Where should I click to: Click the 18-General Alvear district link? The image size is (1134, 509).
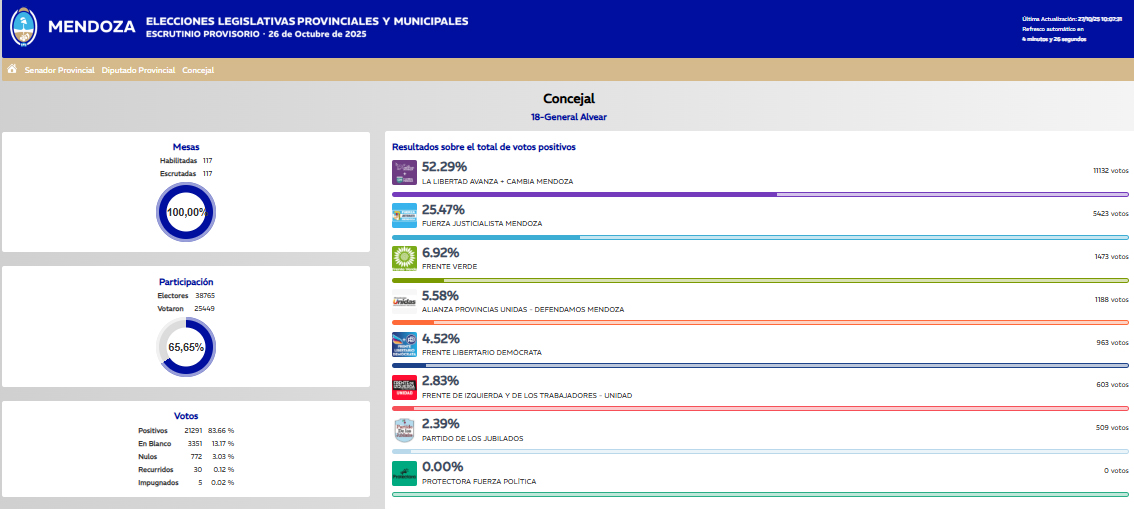pos(568,117)
